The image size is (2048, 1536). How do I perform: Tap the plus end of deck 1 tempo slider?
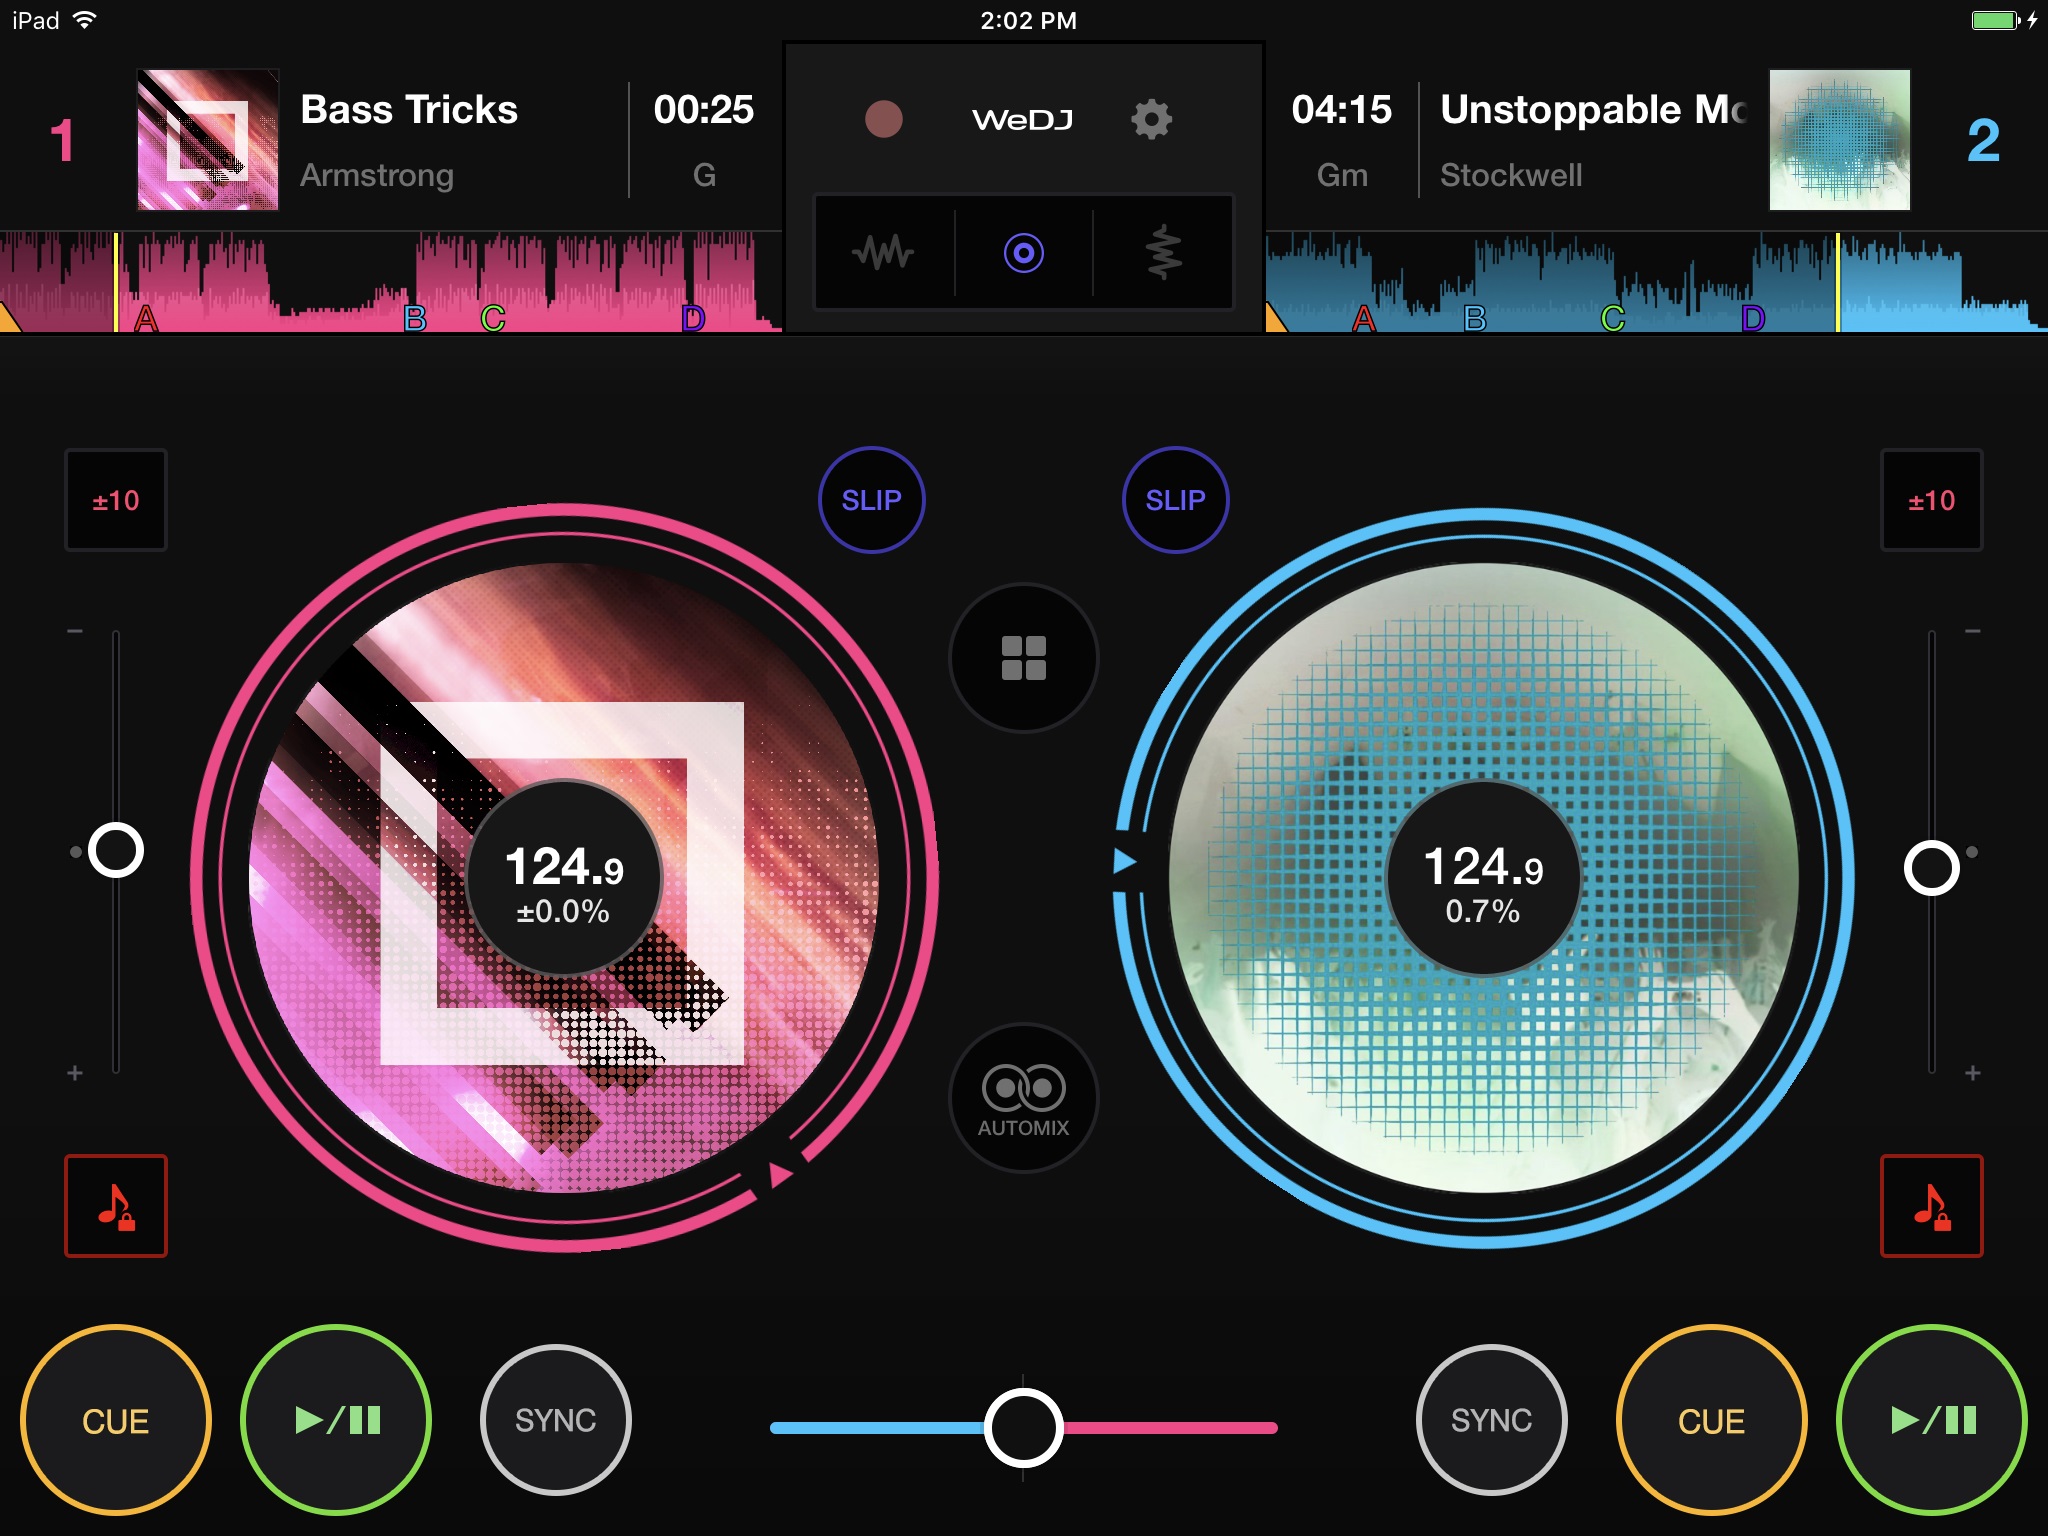[x=75, y=1073]
